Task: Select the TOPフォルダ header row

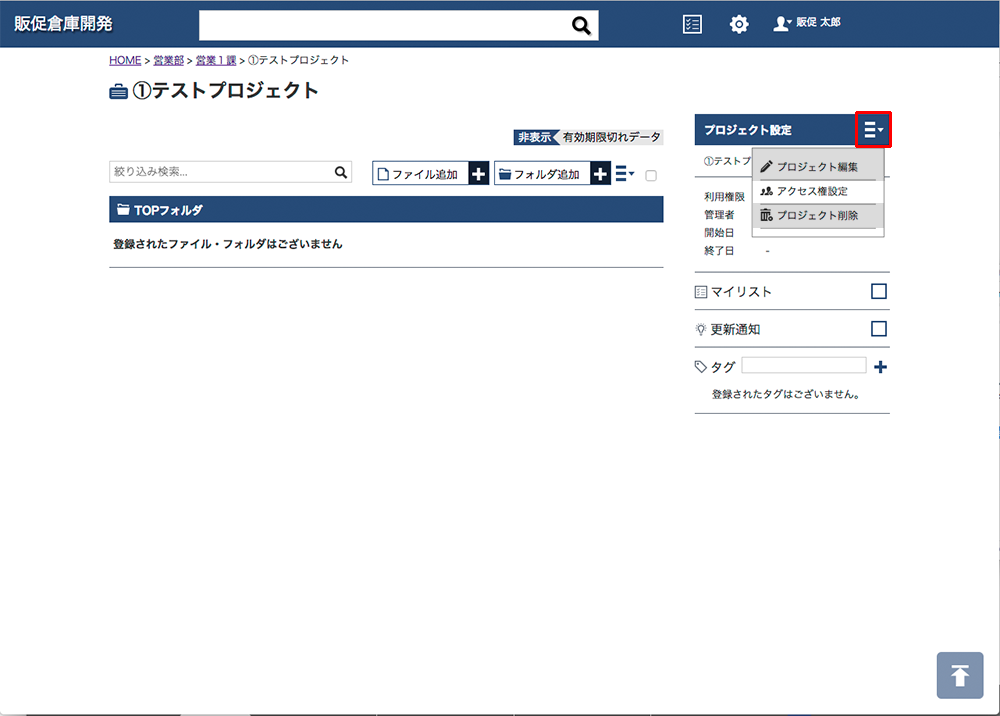Action: tap(386, 209)
